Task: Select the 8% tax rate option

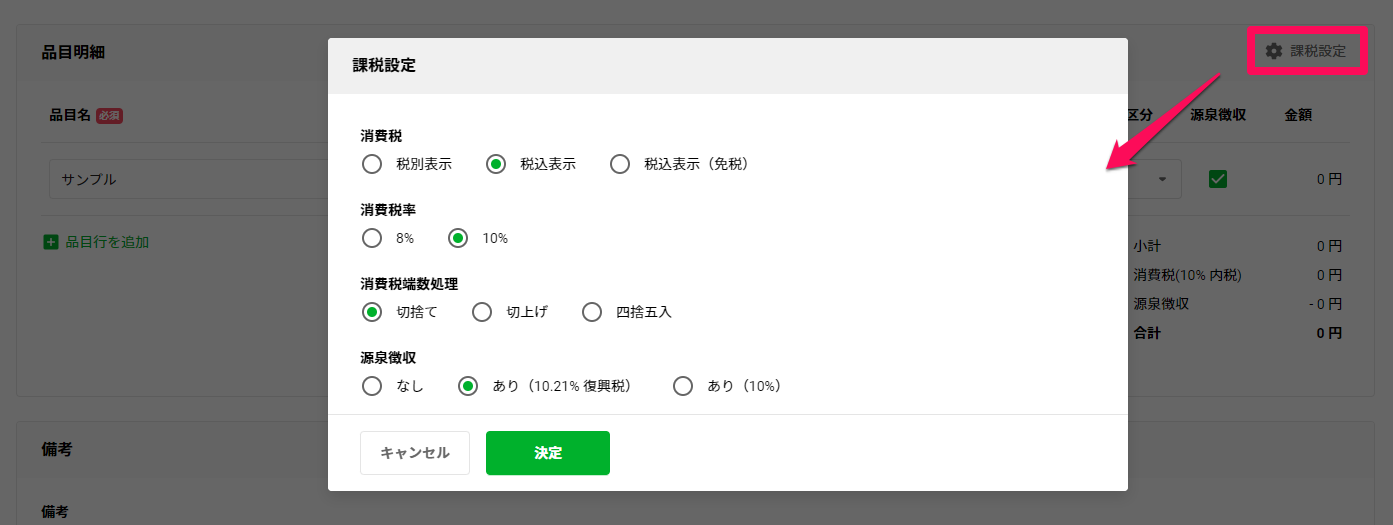Action: click(x=372, y=238)
